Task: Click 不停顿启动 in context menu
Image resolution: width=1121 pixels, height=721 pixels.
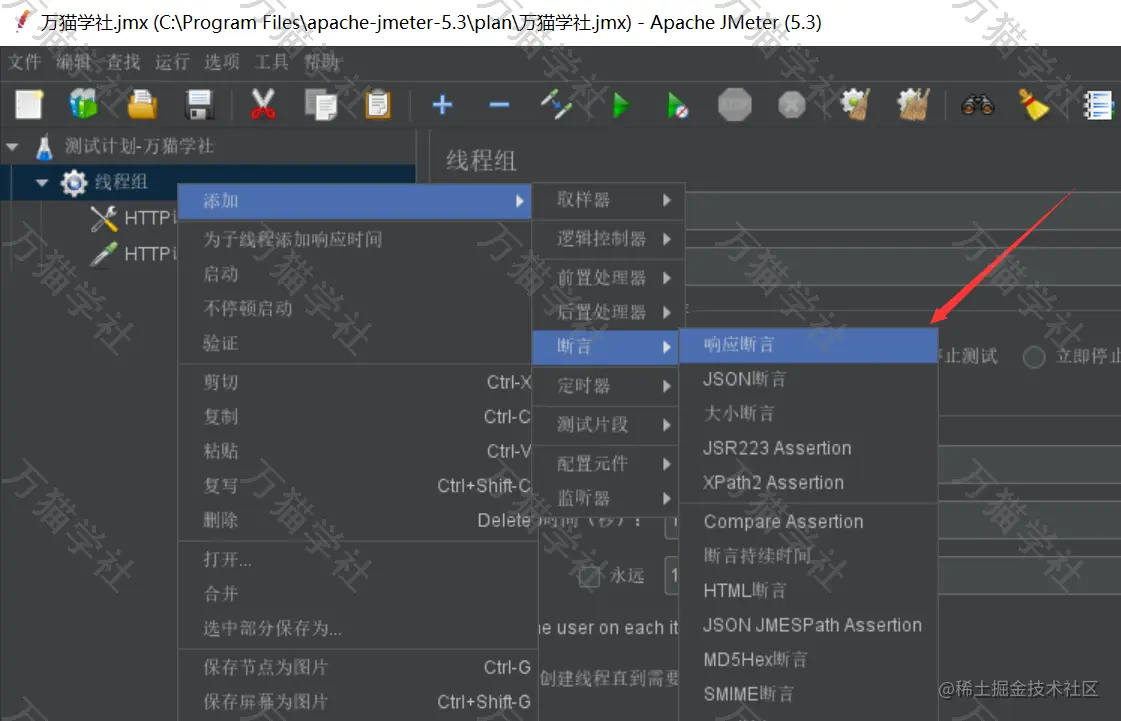Action: [355, 309]
